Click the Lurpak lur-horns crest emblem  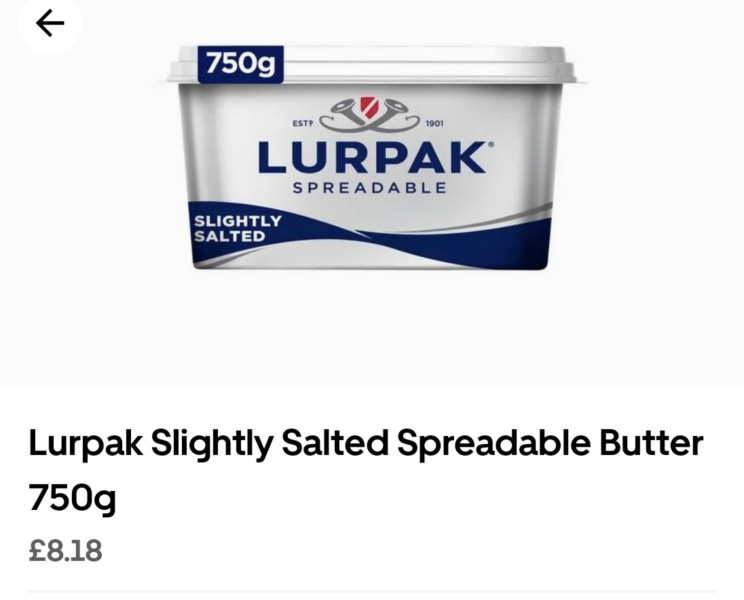click(369, 115)
